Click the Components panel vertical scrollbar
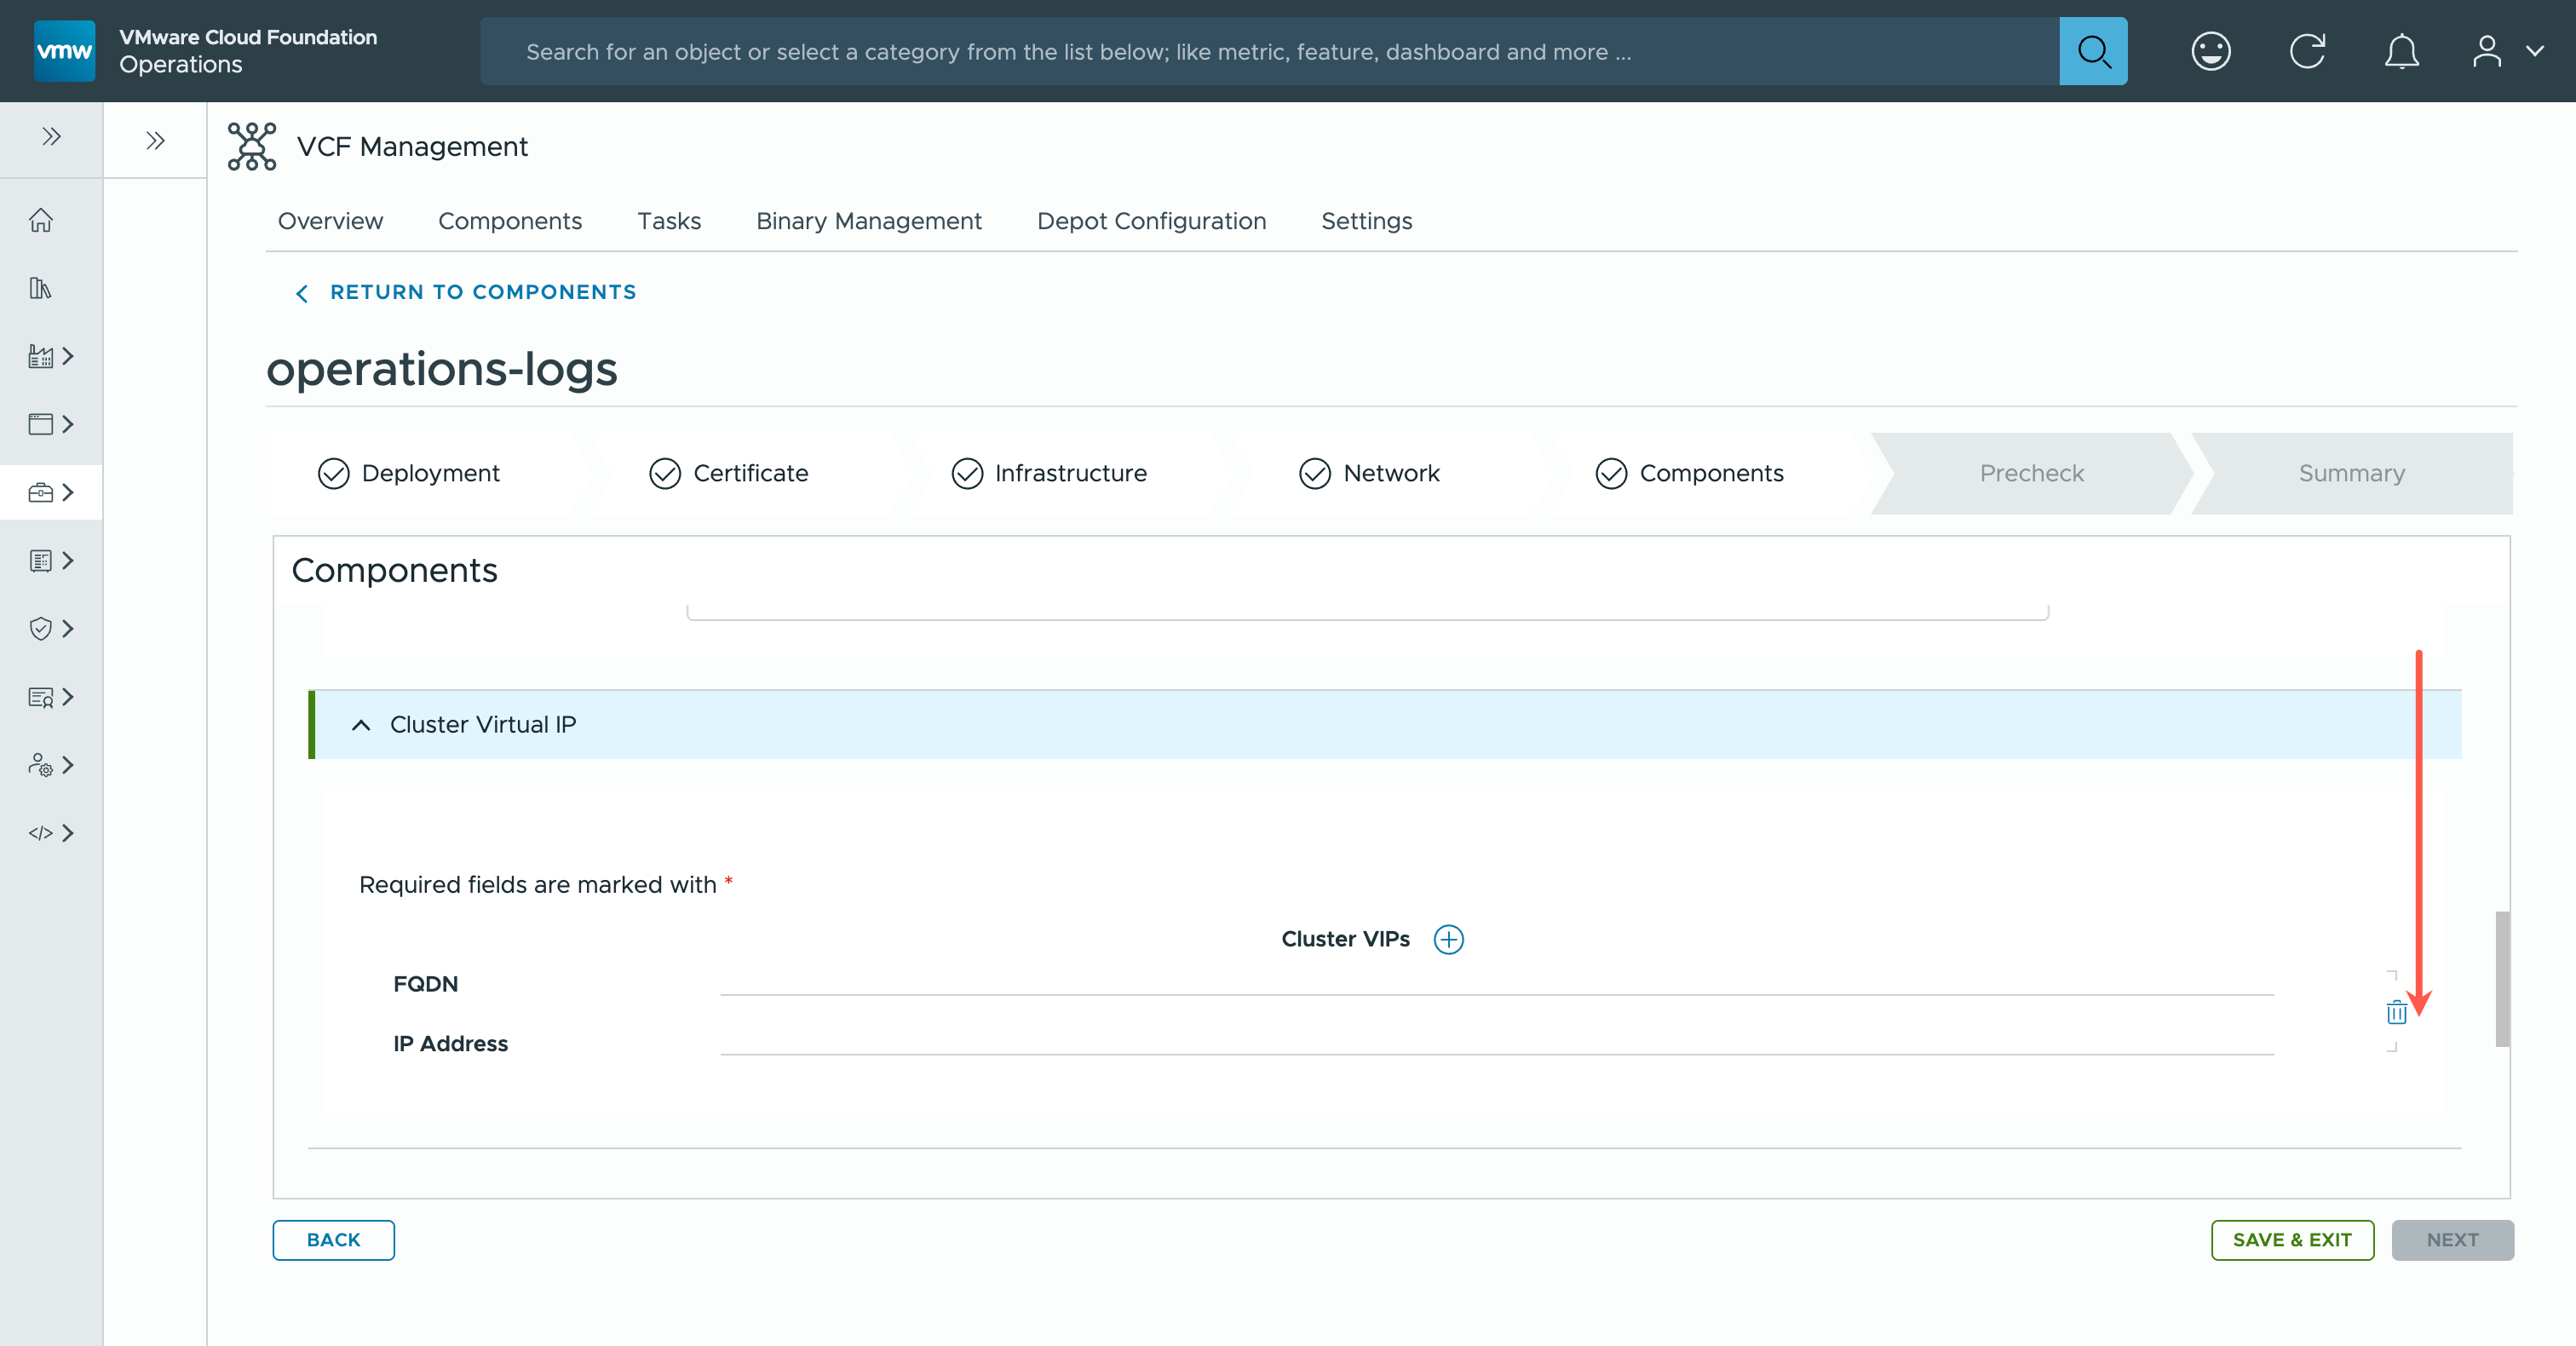Screen dimensions: 2576x1346 (2501, 978)
